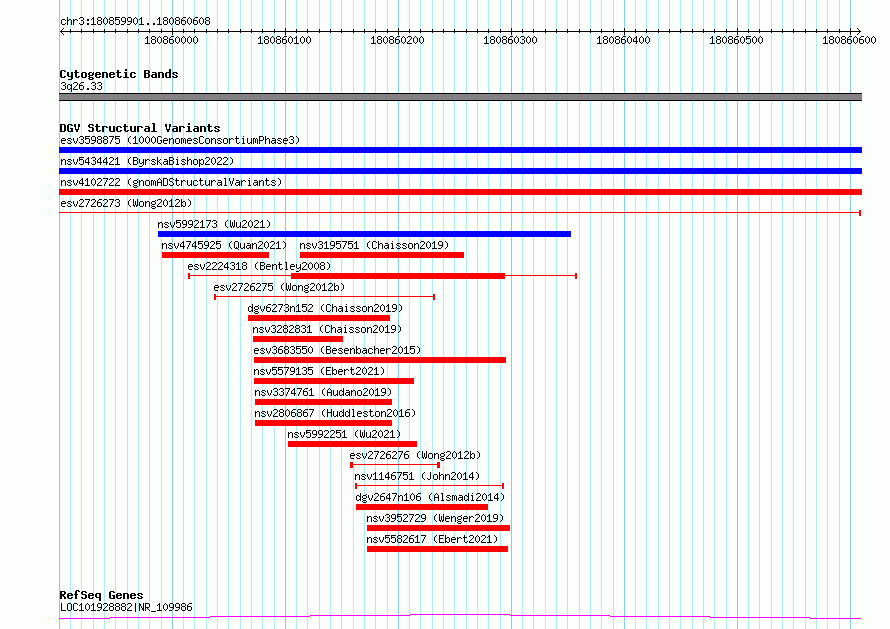The width and height of the screenshot is (890, 629).
Task: Select esv3683550 (Besenbacher2015) label
Action: 337,350
